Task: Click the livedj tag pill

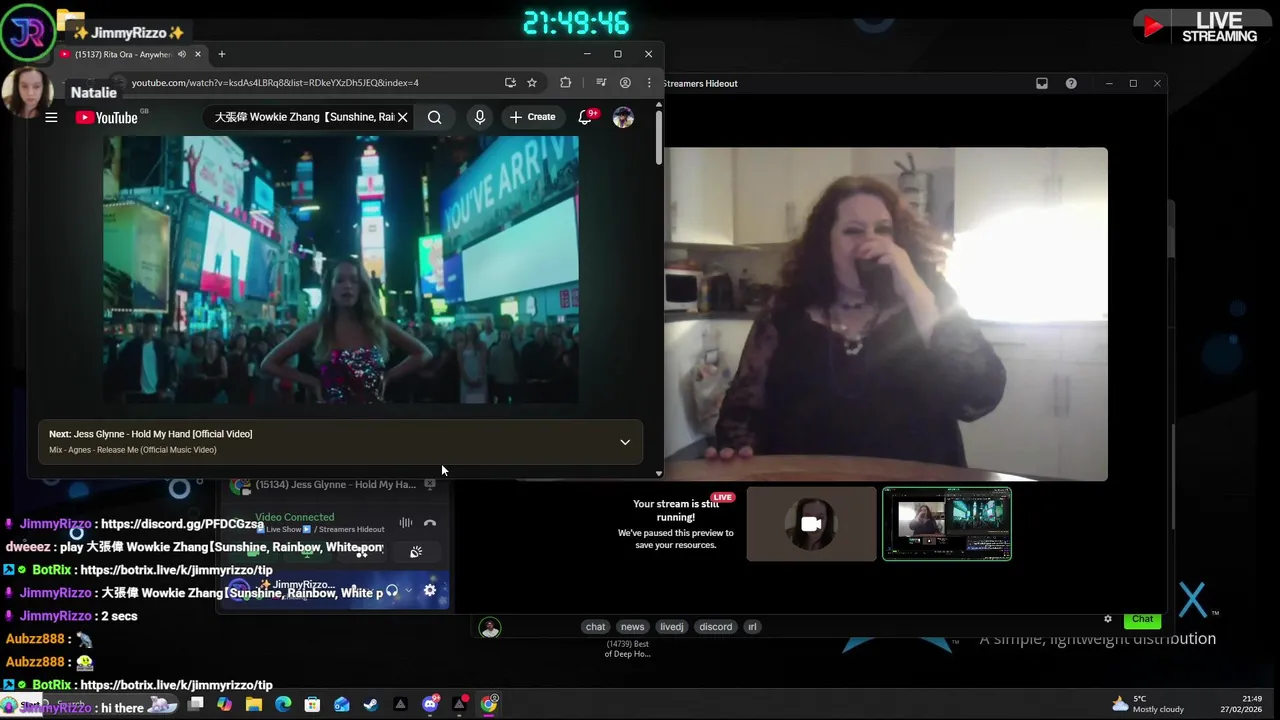Action: [672, 627]
